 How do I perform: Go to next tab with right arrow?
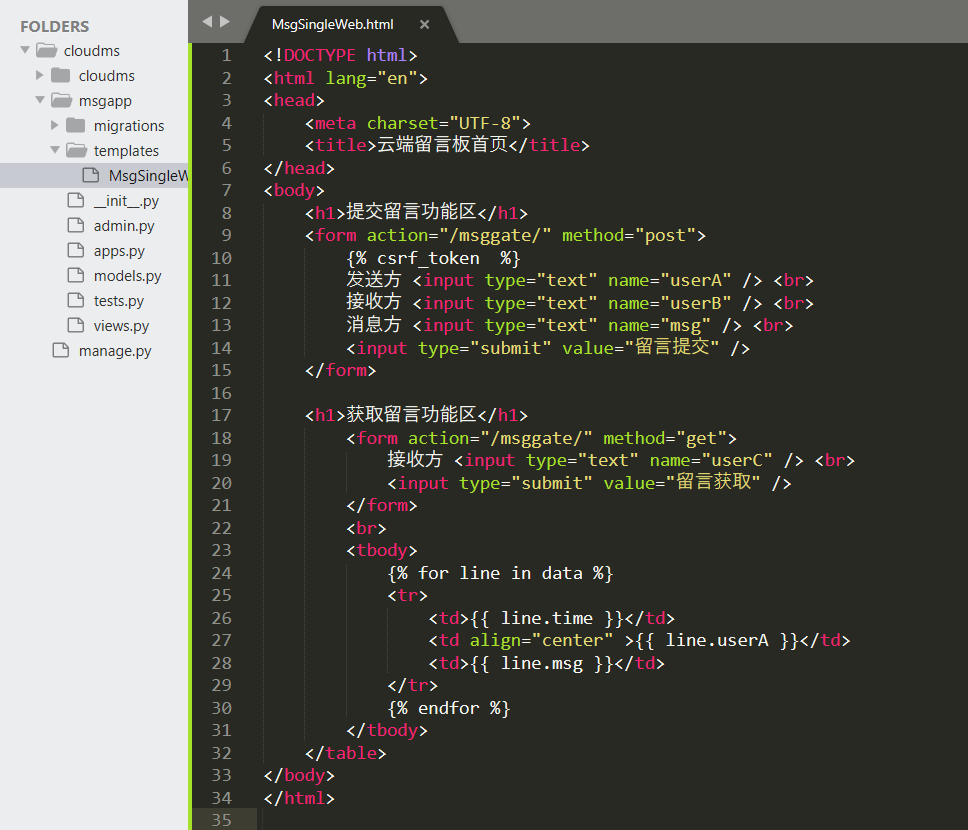225,21
